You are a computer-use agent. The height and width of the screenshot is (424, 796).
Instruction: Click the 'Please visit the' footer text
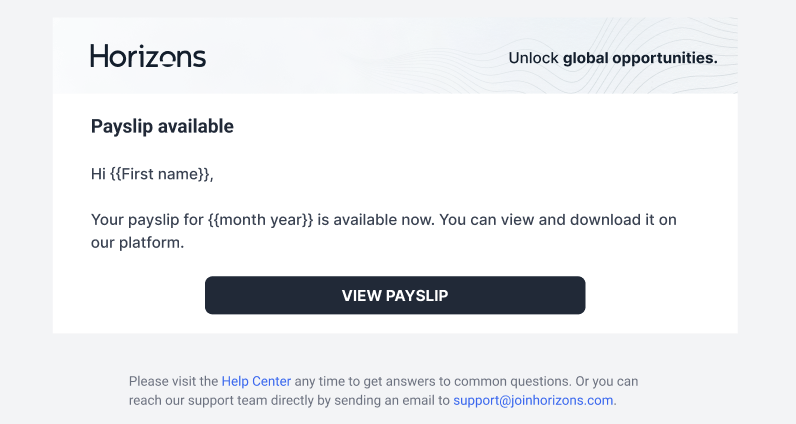coord(173,381)
